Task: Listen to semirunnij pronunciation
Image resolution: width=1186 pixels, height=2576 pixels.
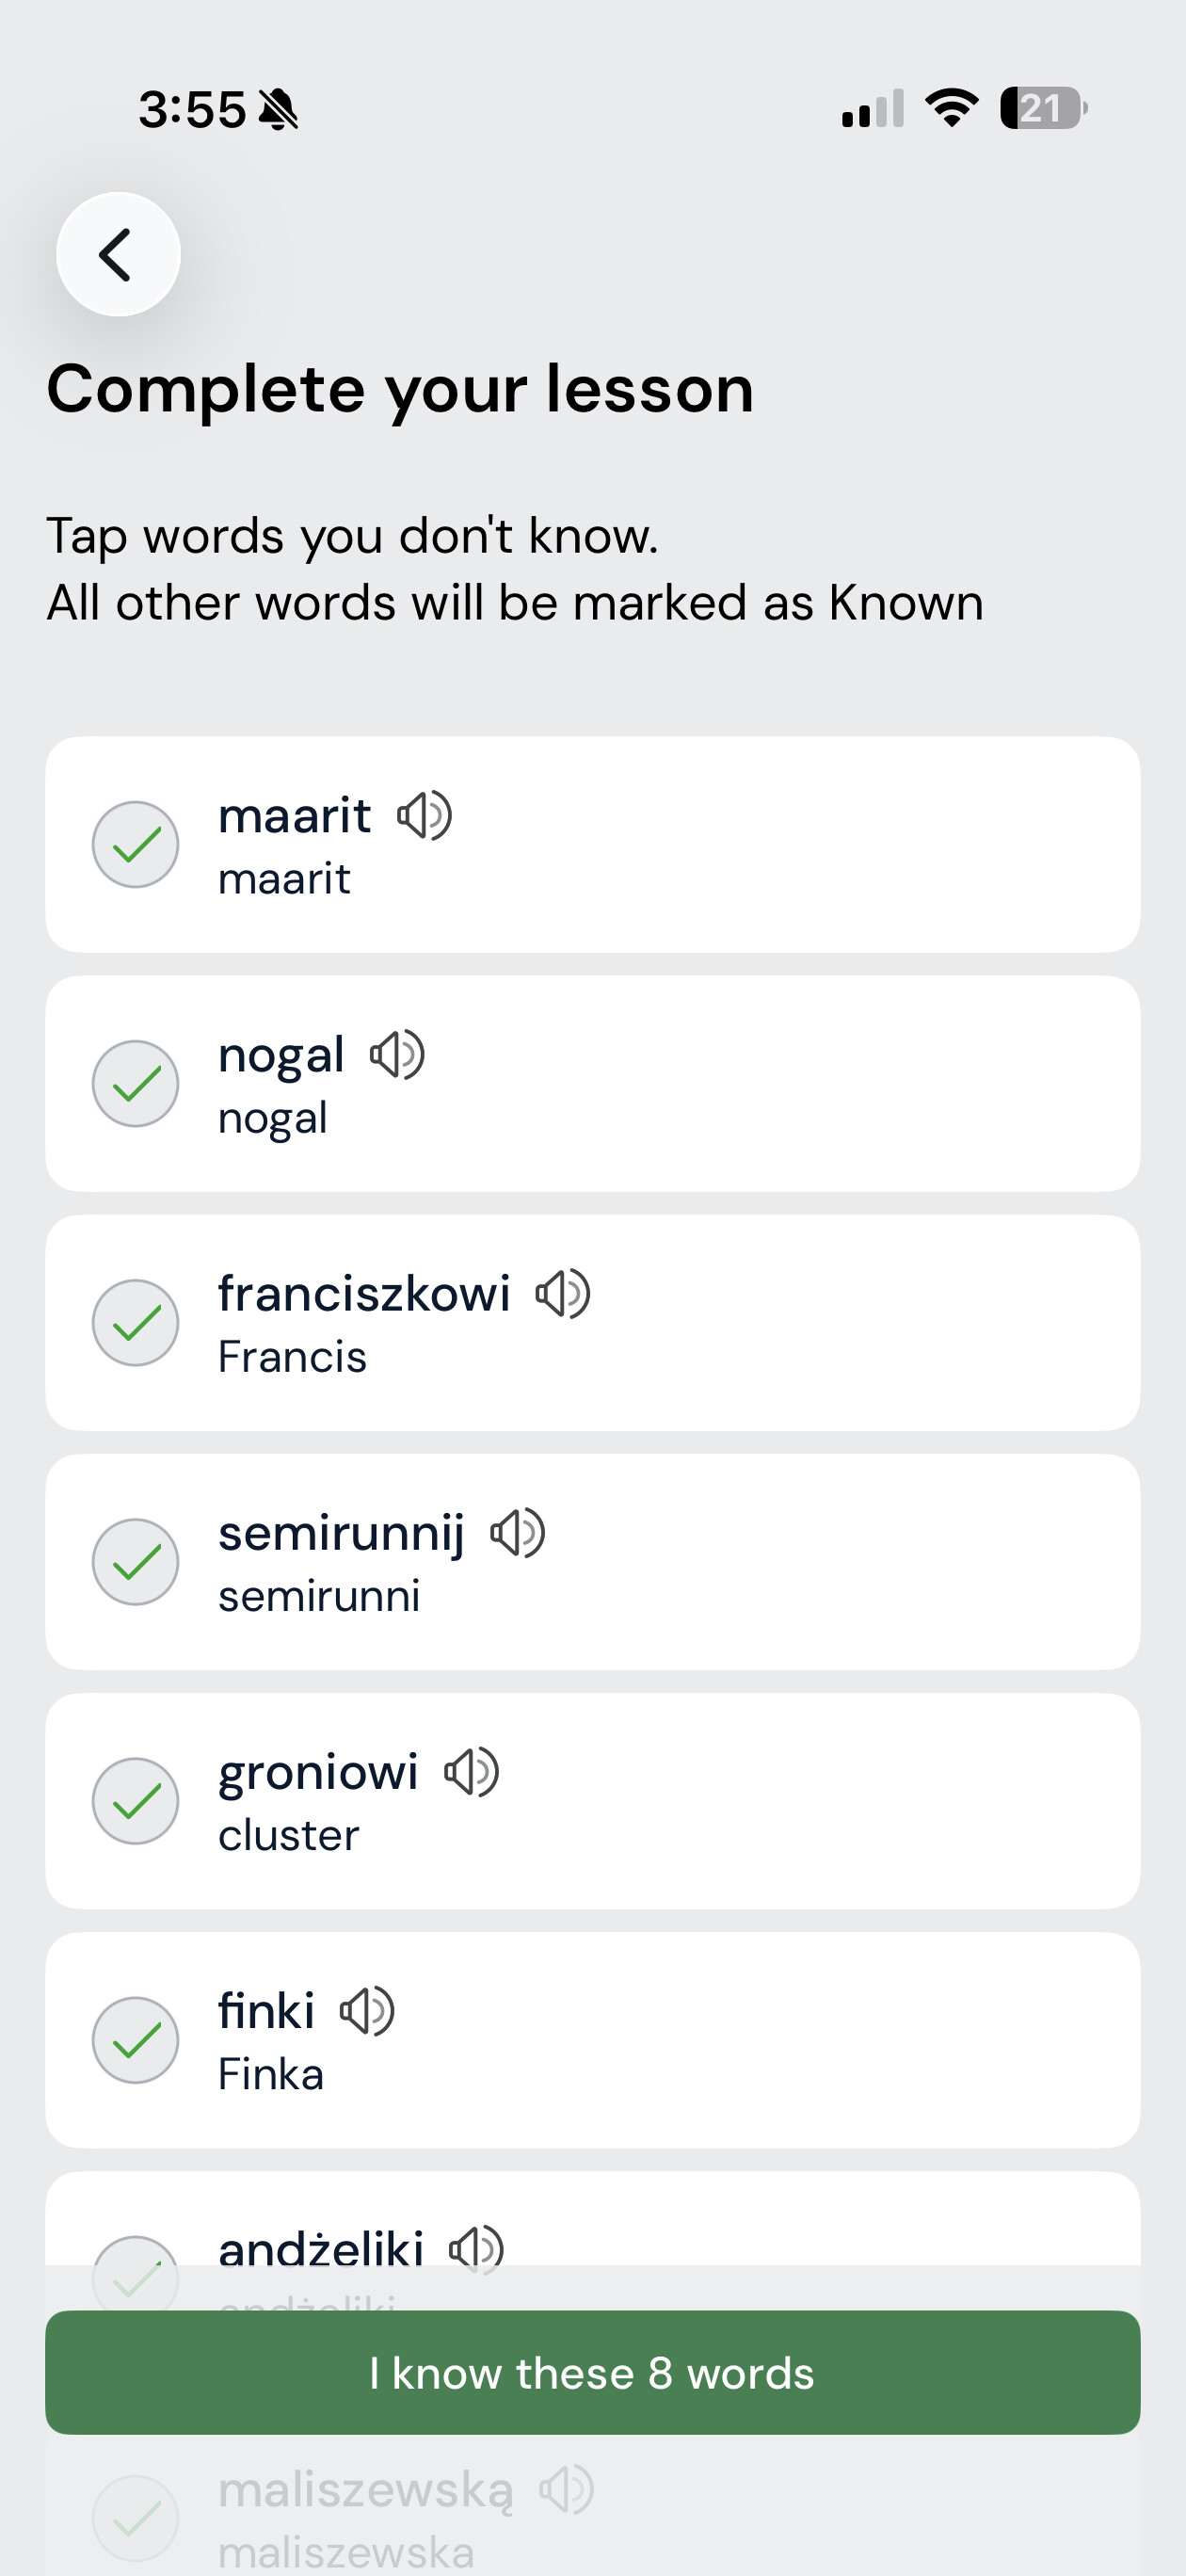Action: pos(518,1533)
